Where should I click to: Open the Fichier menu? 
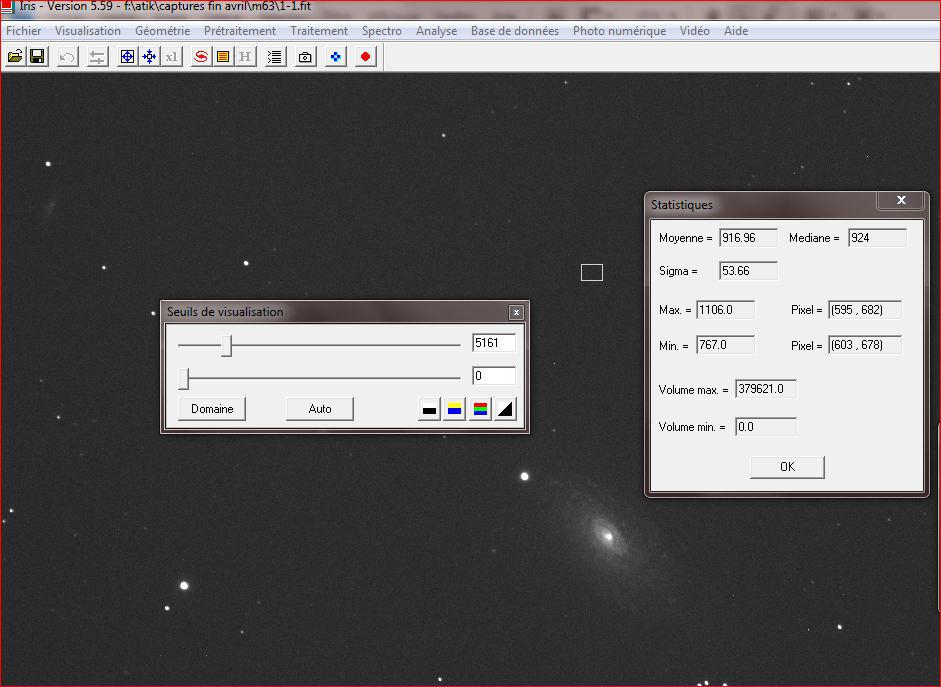coord(23,31)
